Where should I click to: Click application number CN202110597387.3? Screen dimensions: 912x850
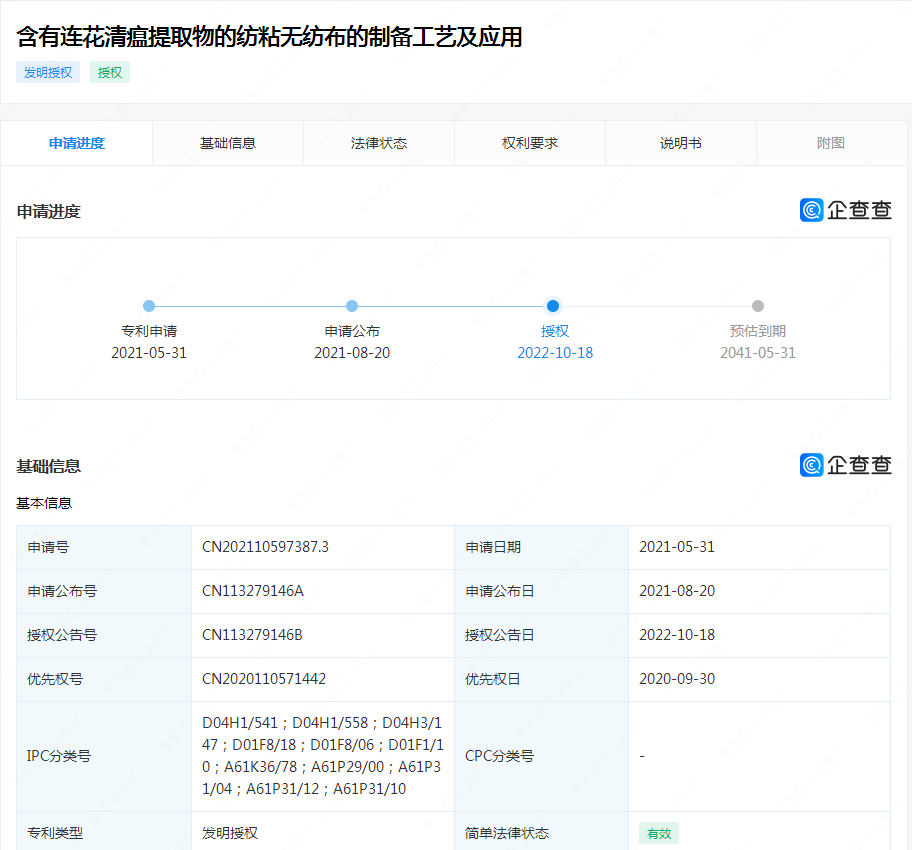265,547
